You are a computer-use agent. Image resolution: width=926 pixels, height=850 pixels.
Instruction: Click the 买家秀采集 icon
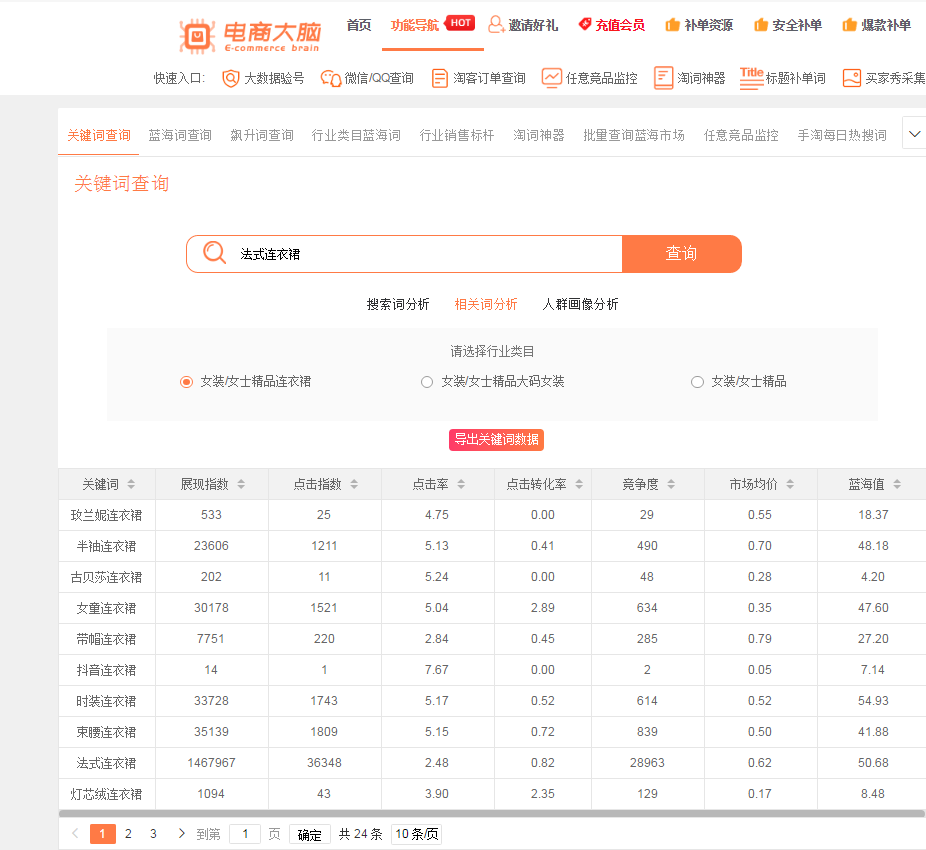851,77
